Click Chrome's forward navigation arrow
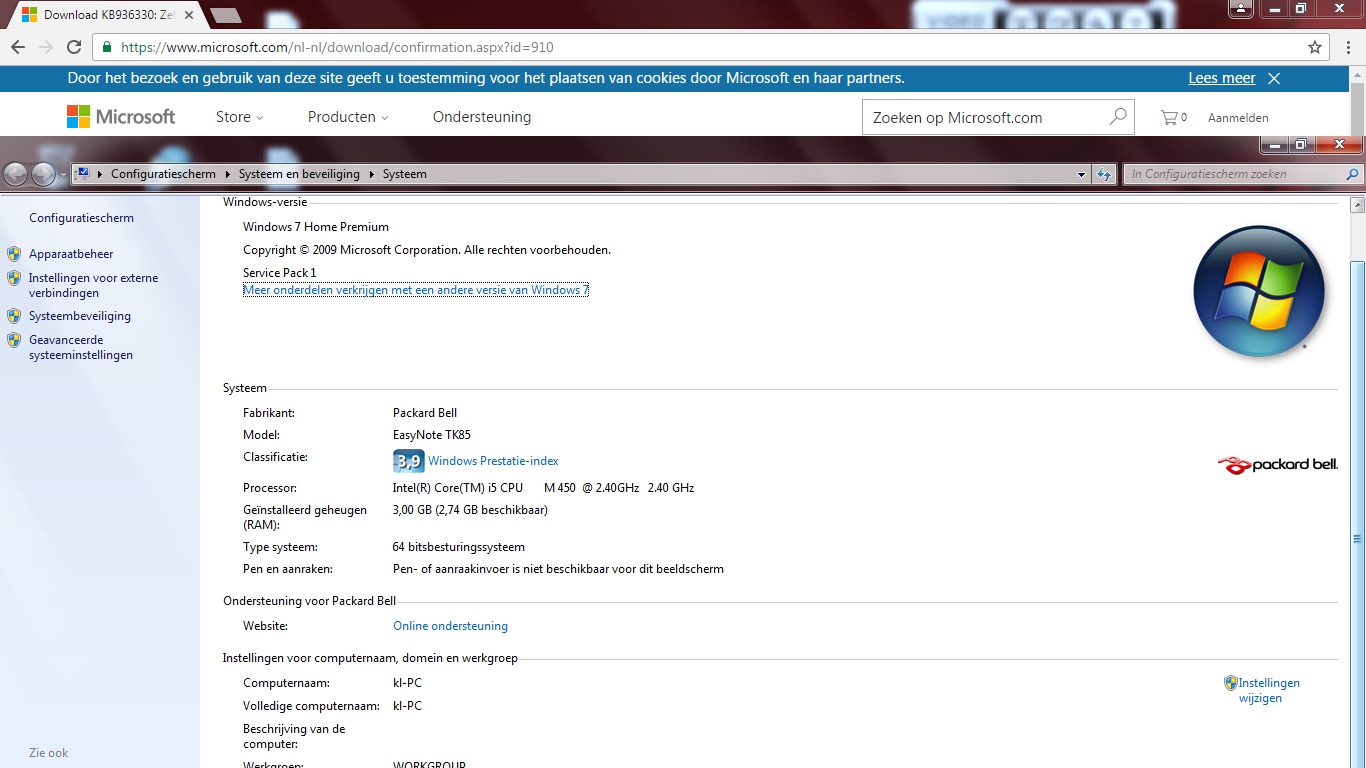Viewport: 1366px width, 768px height. 46,47
